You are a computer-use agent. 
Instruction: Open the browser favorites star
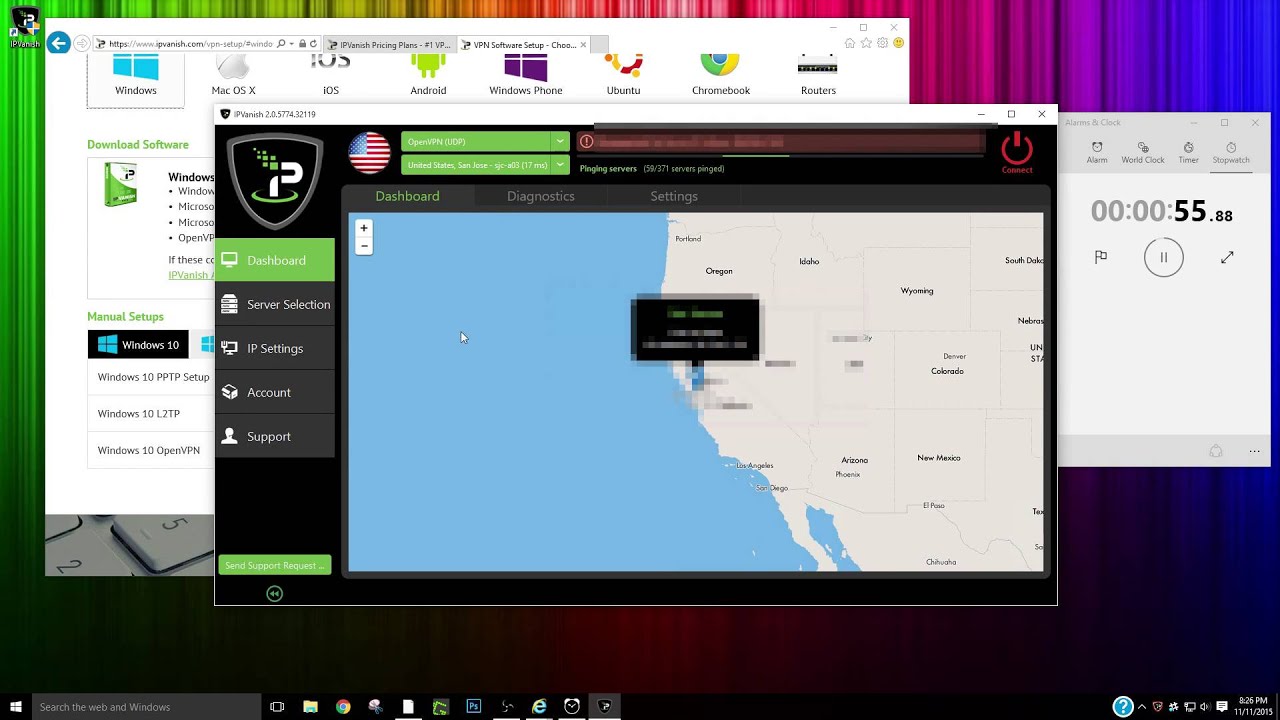pos(866,43)
